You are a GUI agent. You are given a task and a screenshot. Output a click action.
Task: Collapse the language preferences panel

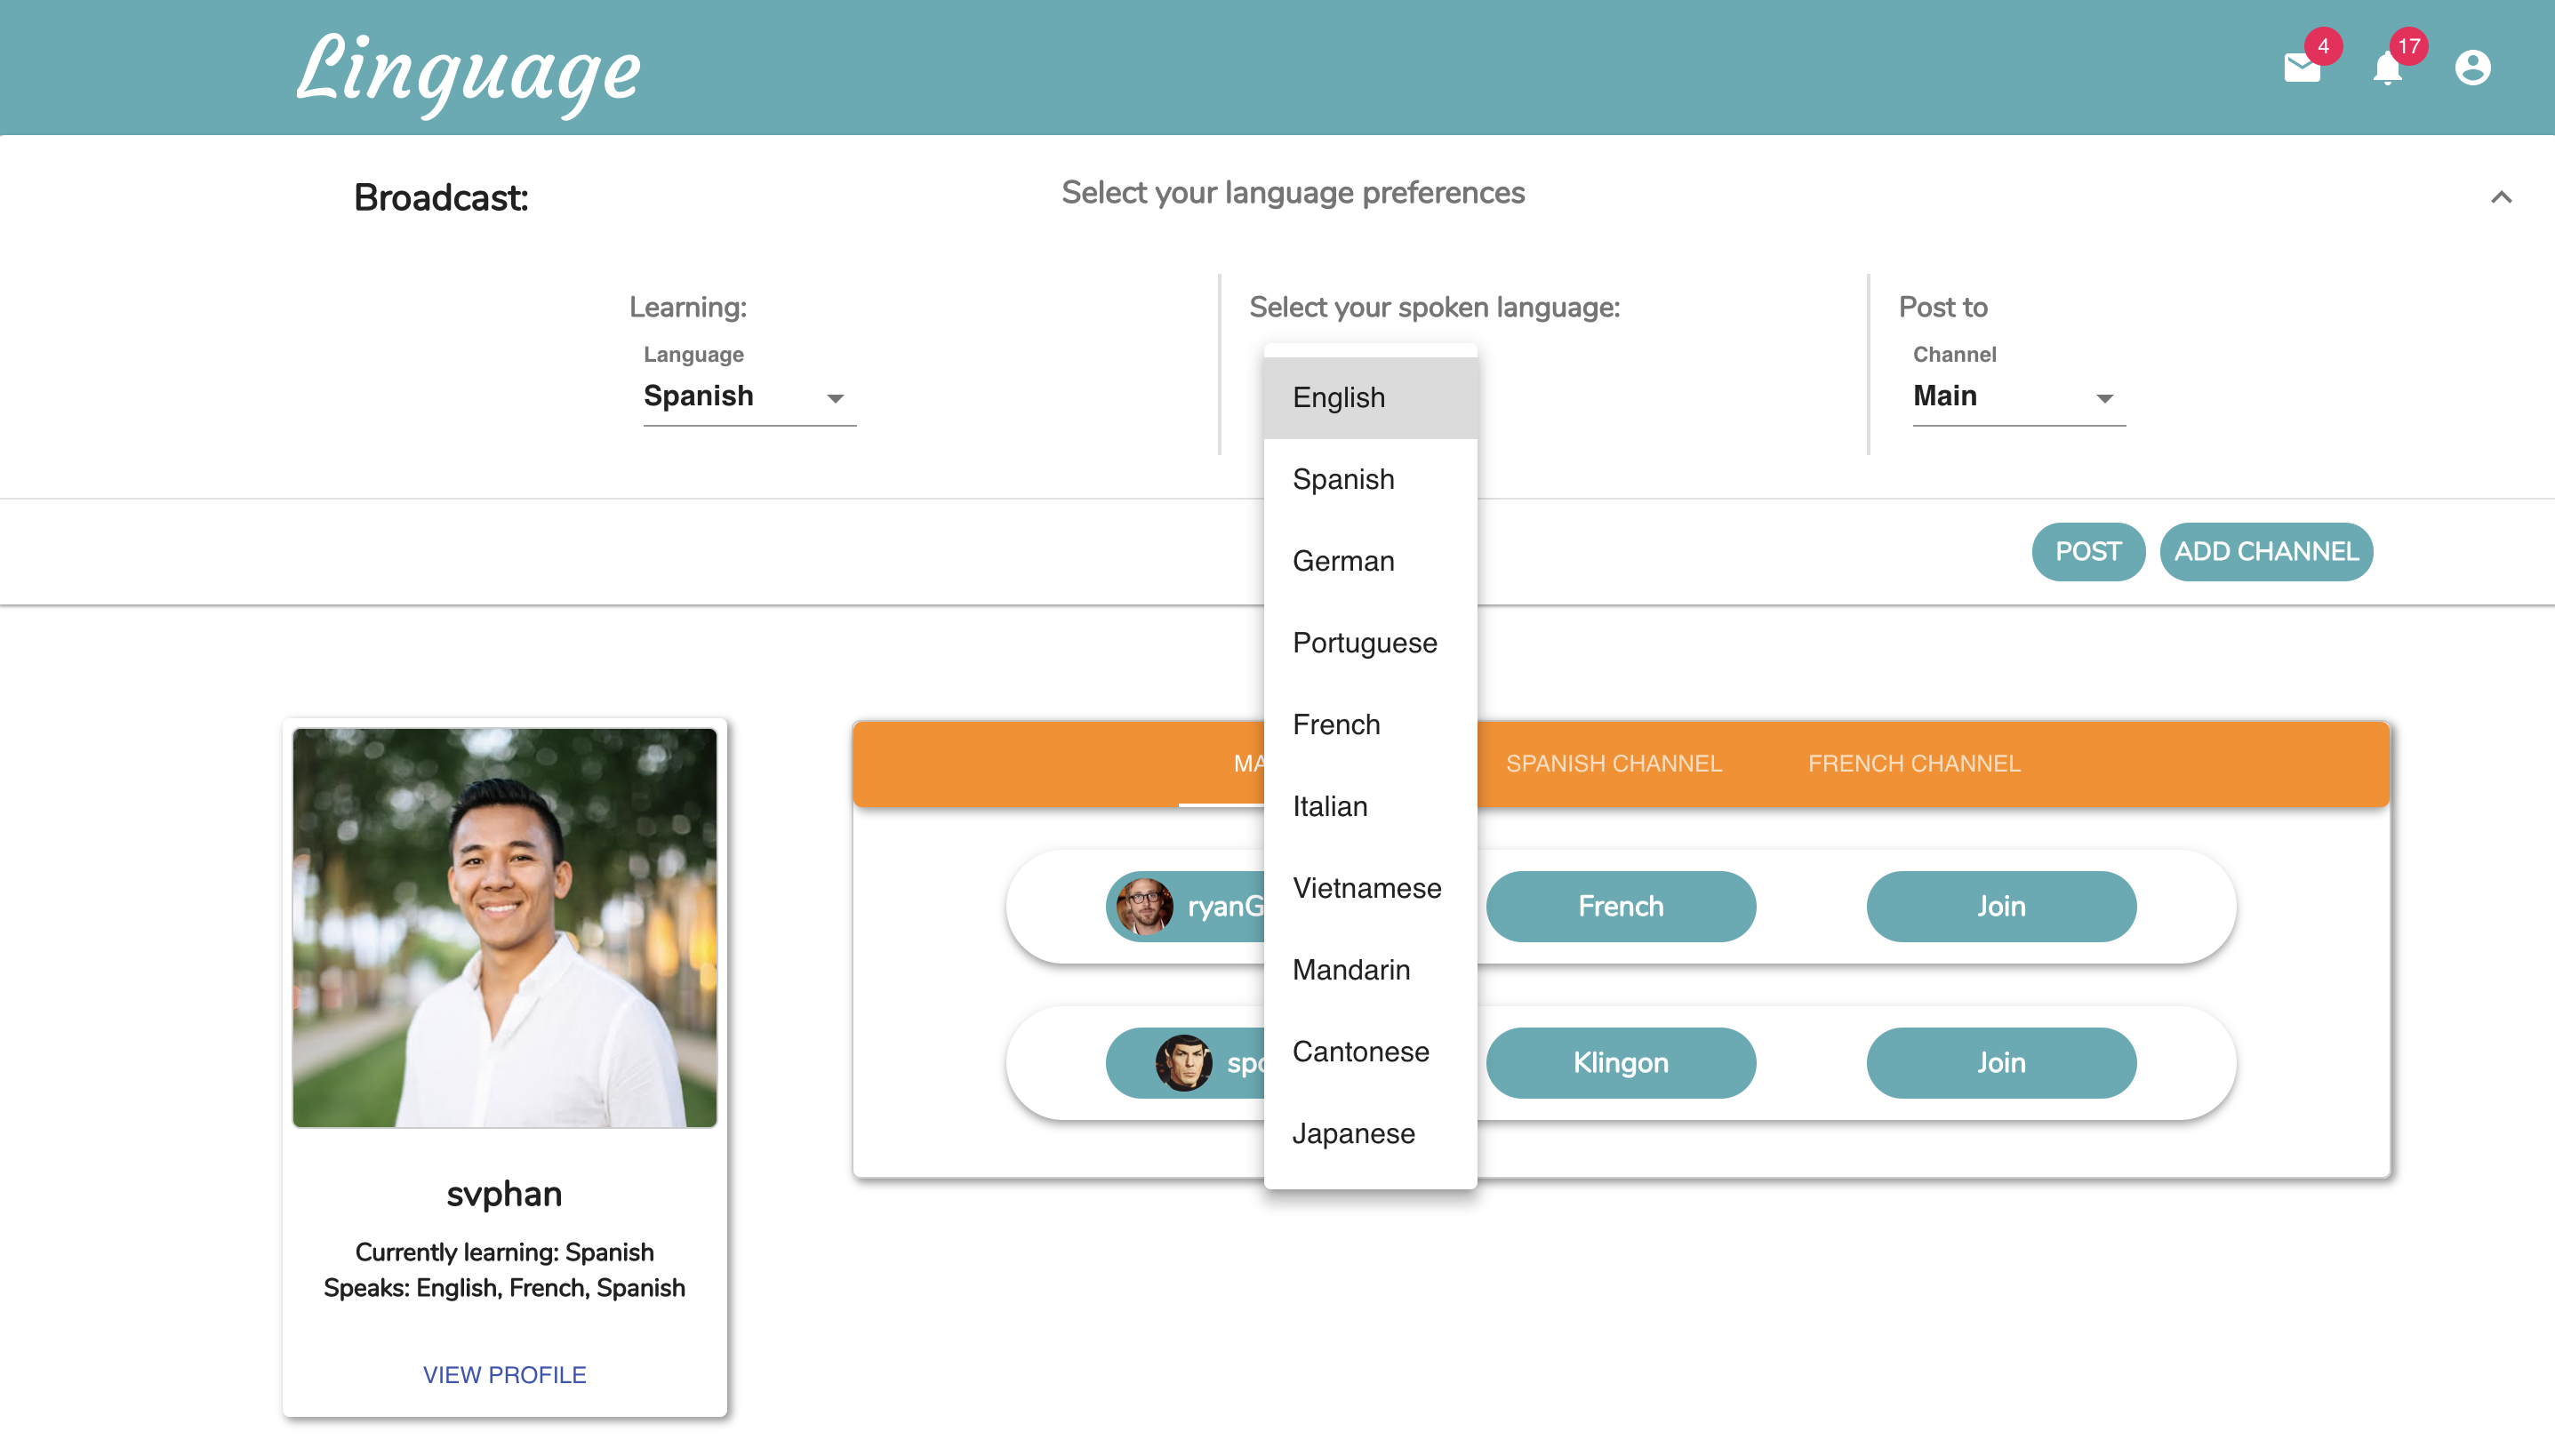[2502, 197]
